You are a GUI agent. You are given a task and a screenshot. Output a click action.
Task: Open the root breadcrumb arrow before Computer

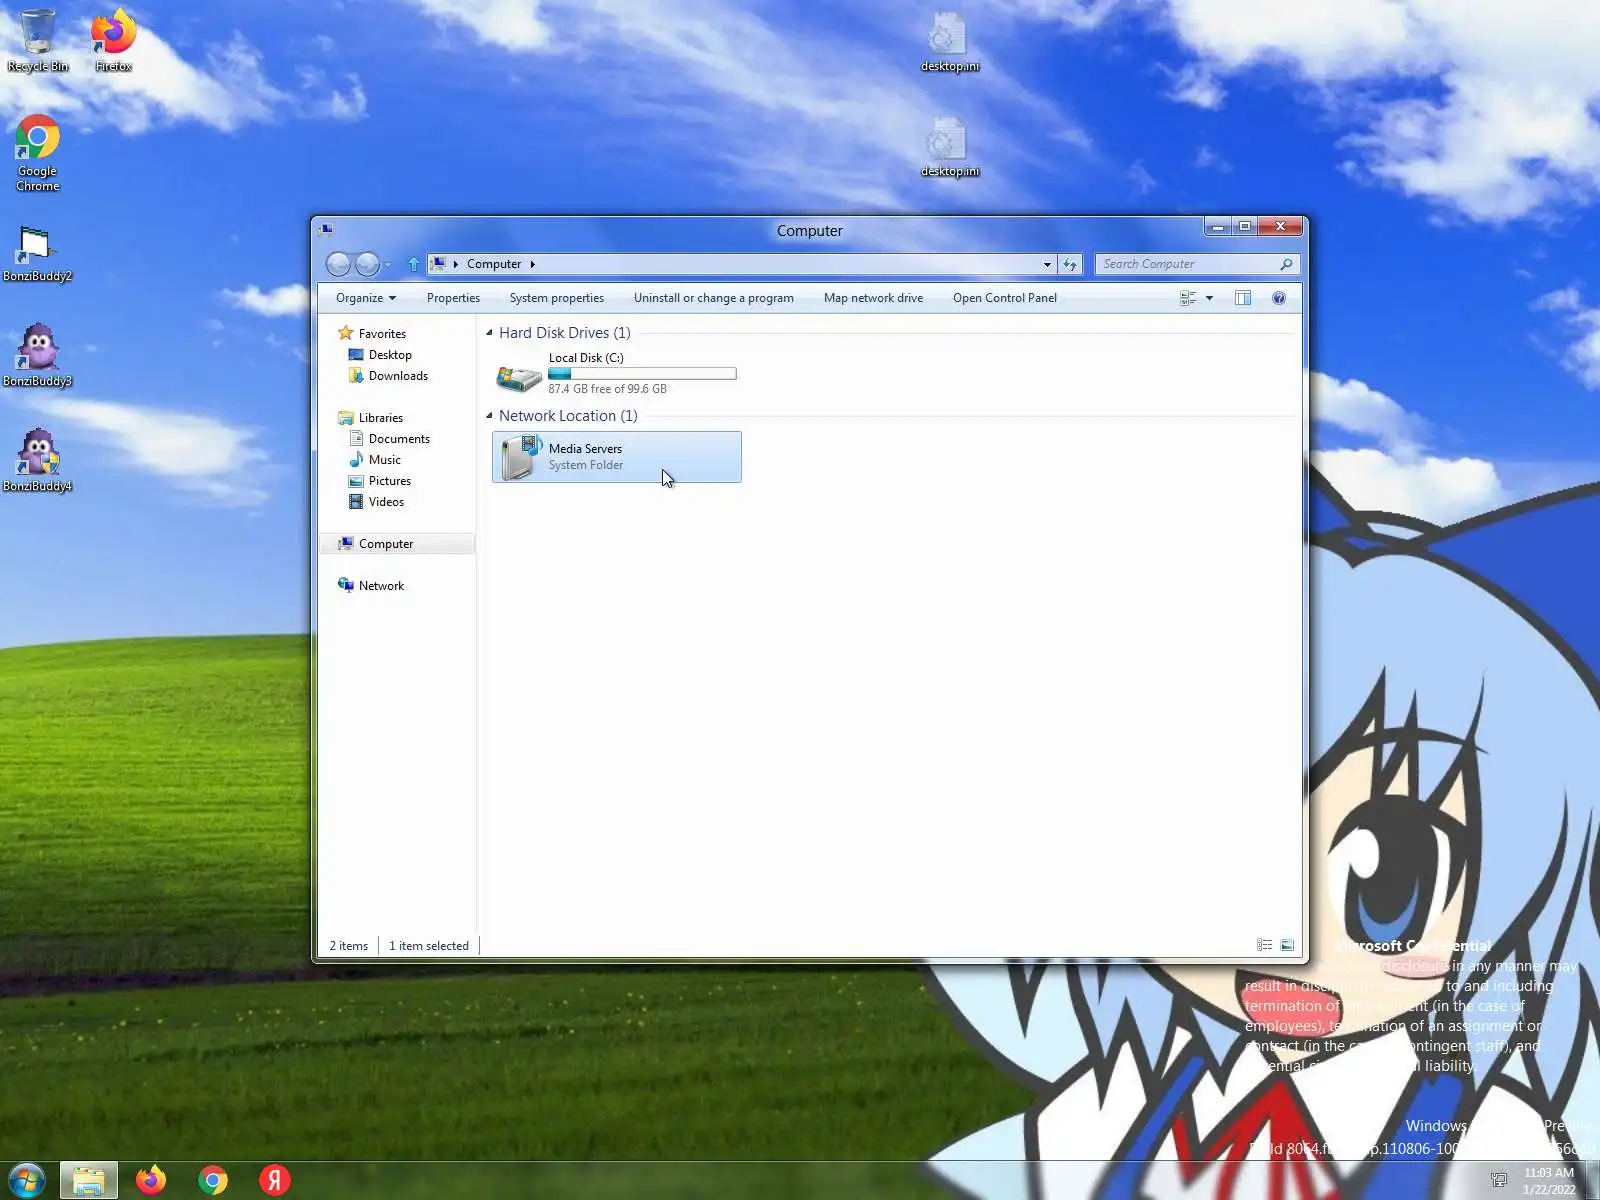coord(456,264)
